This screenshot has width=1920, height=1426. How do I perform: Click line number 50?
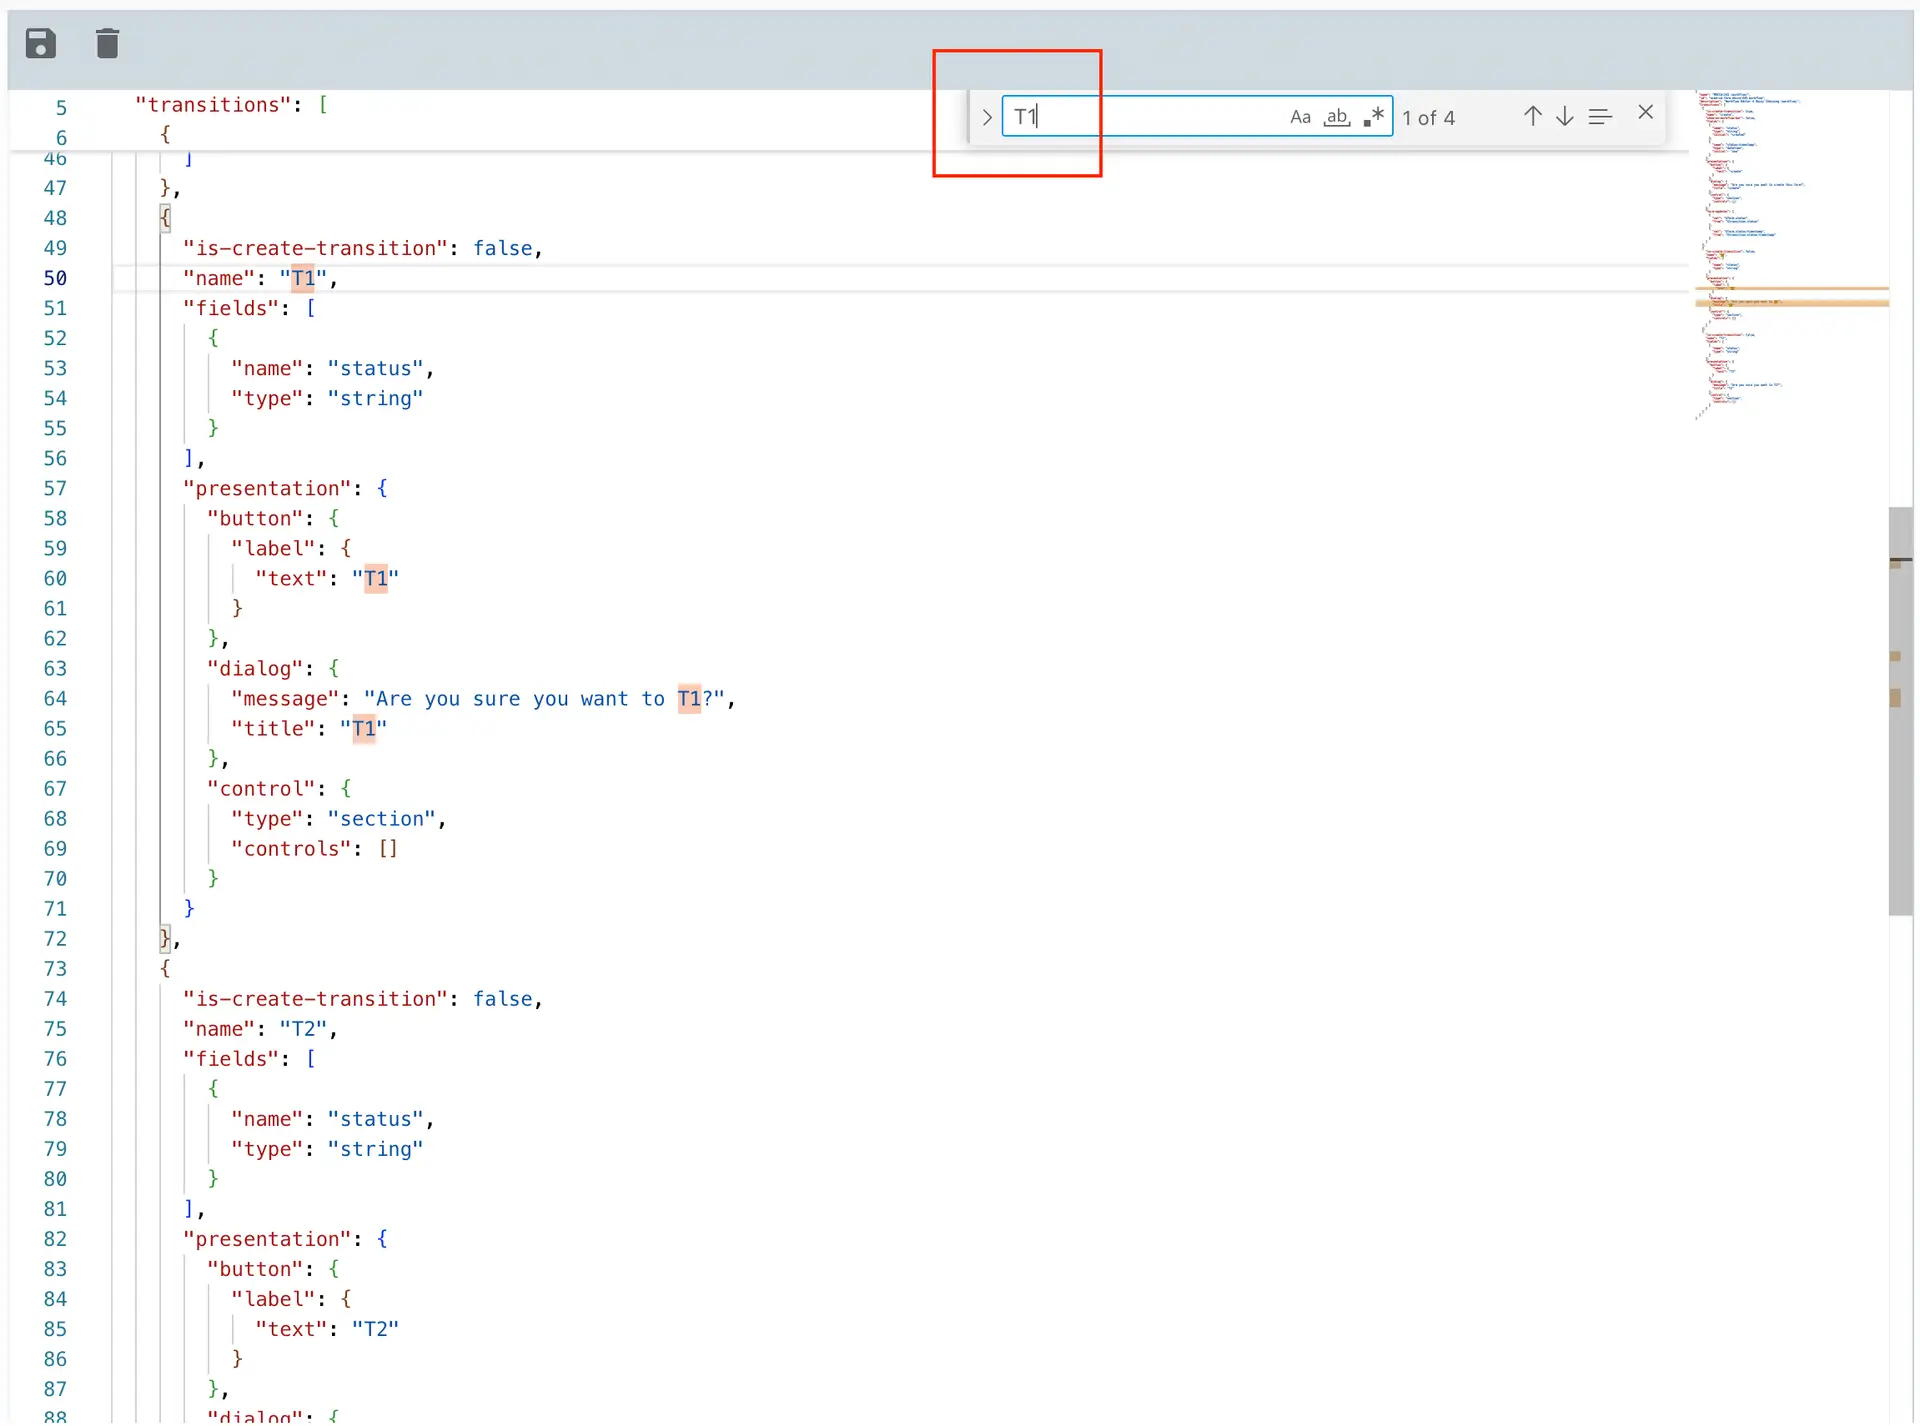coord(55,278)
